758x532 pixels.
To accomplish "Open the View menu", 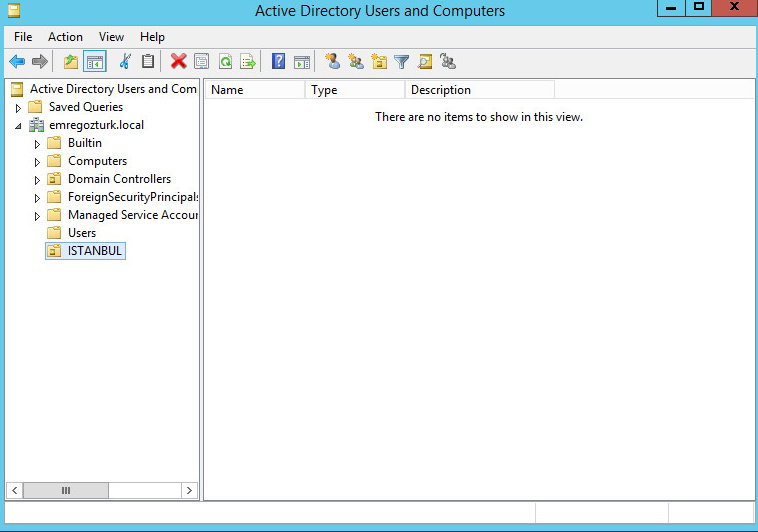I will click(x=111, y=37).
